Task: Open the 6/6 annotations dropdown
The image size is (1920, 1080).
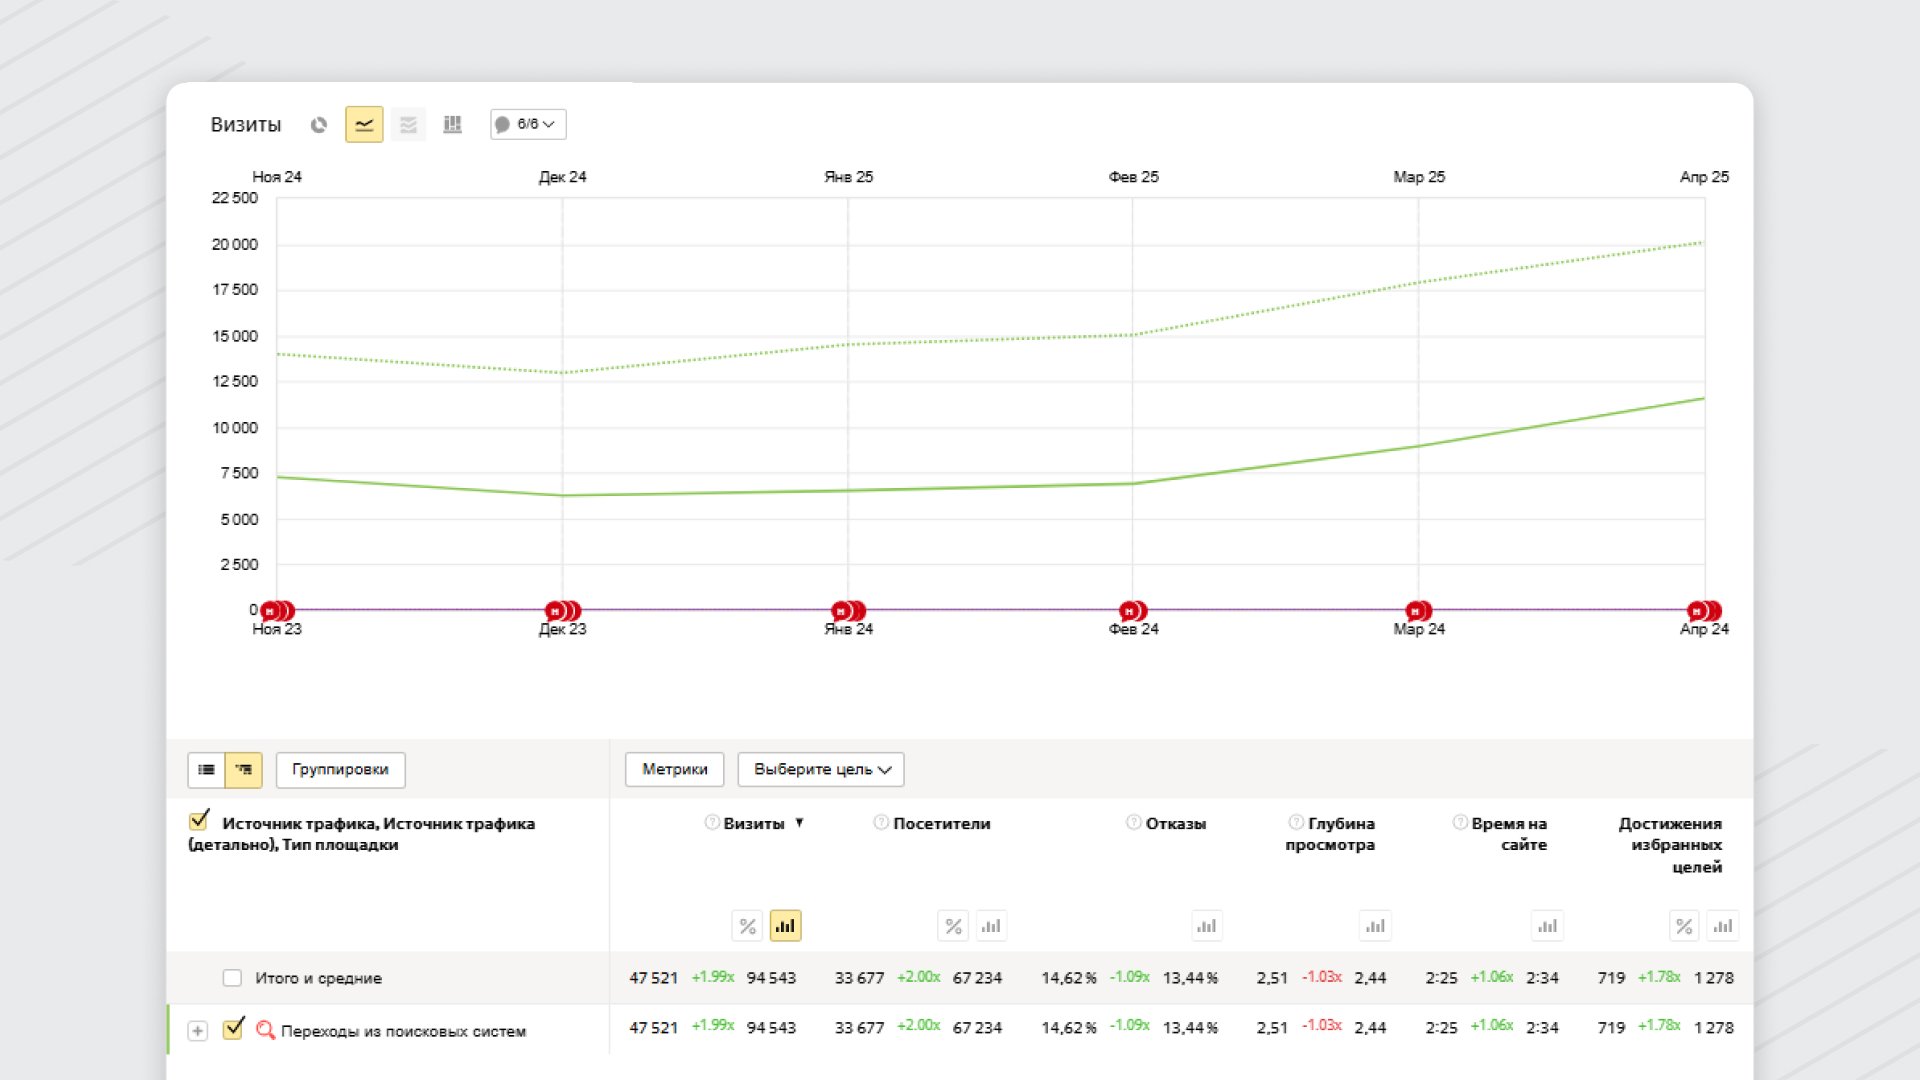Action: pyautogui.click(x=528, y=124)
